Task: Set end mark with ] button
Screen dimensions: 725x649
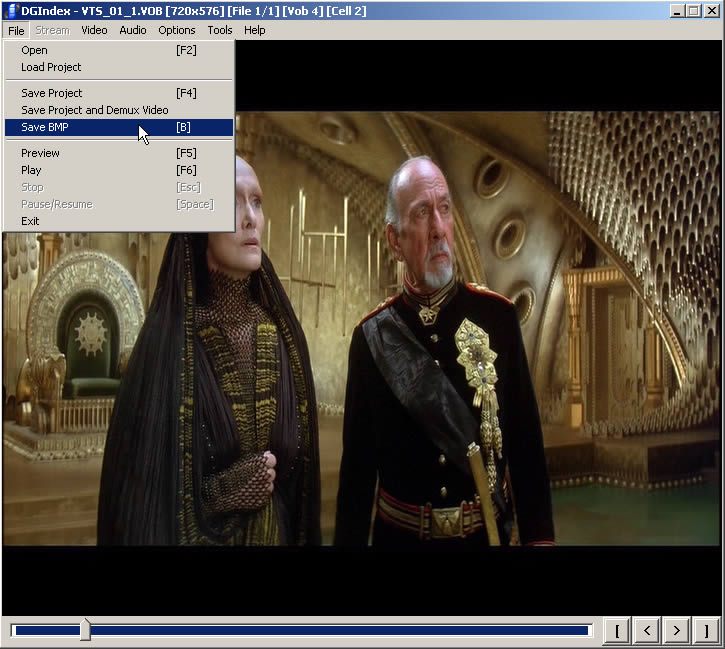Action: pyautogui.click(x=706, y=631)
